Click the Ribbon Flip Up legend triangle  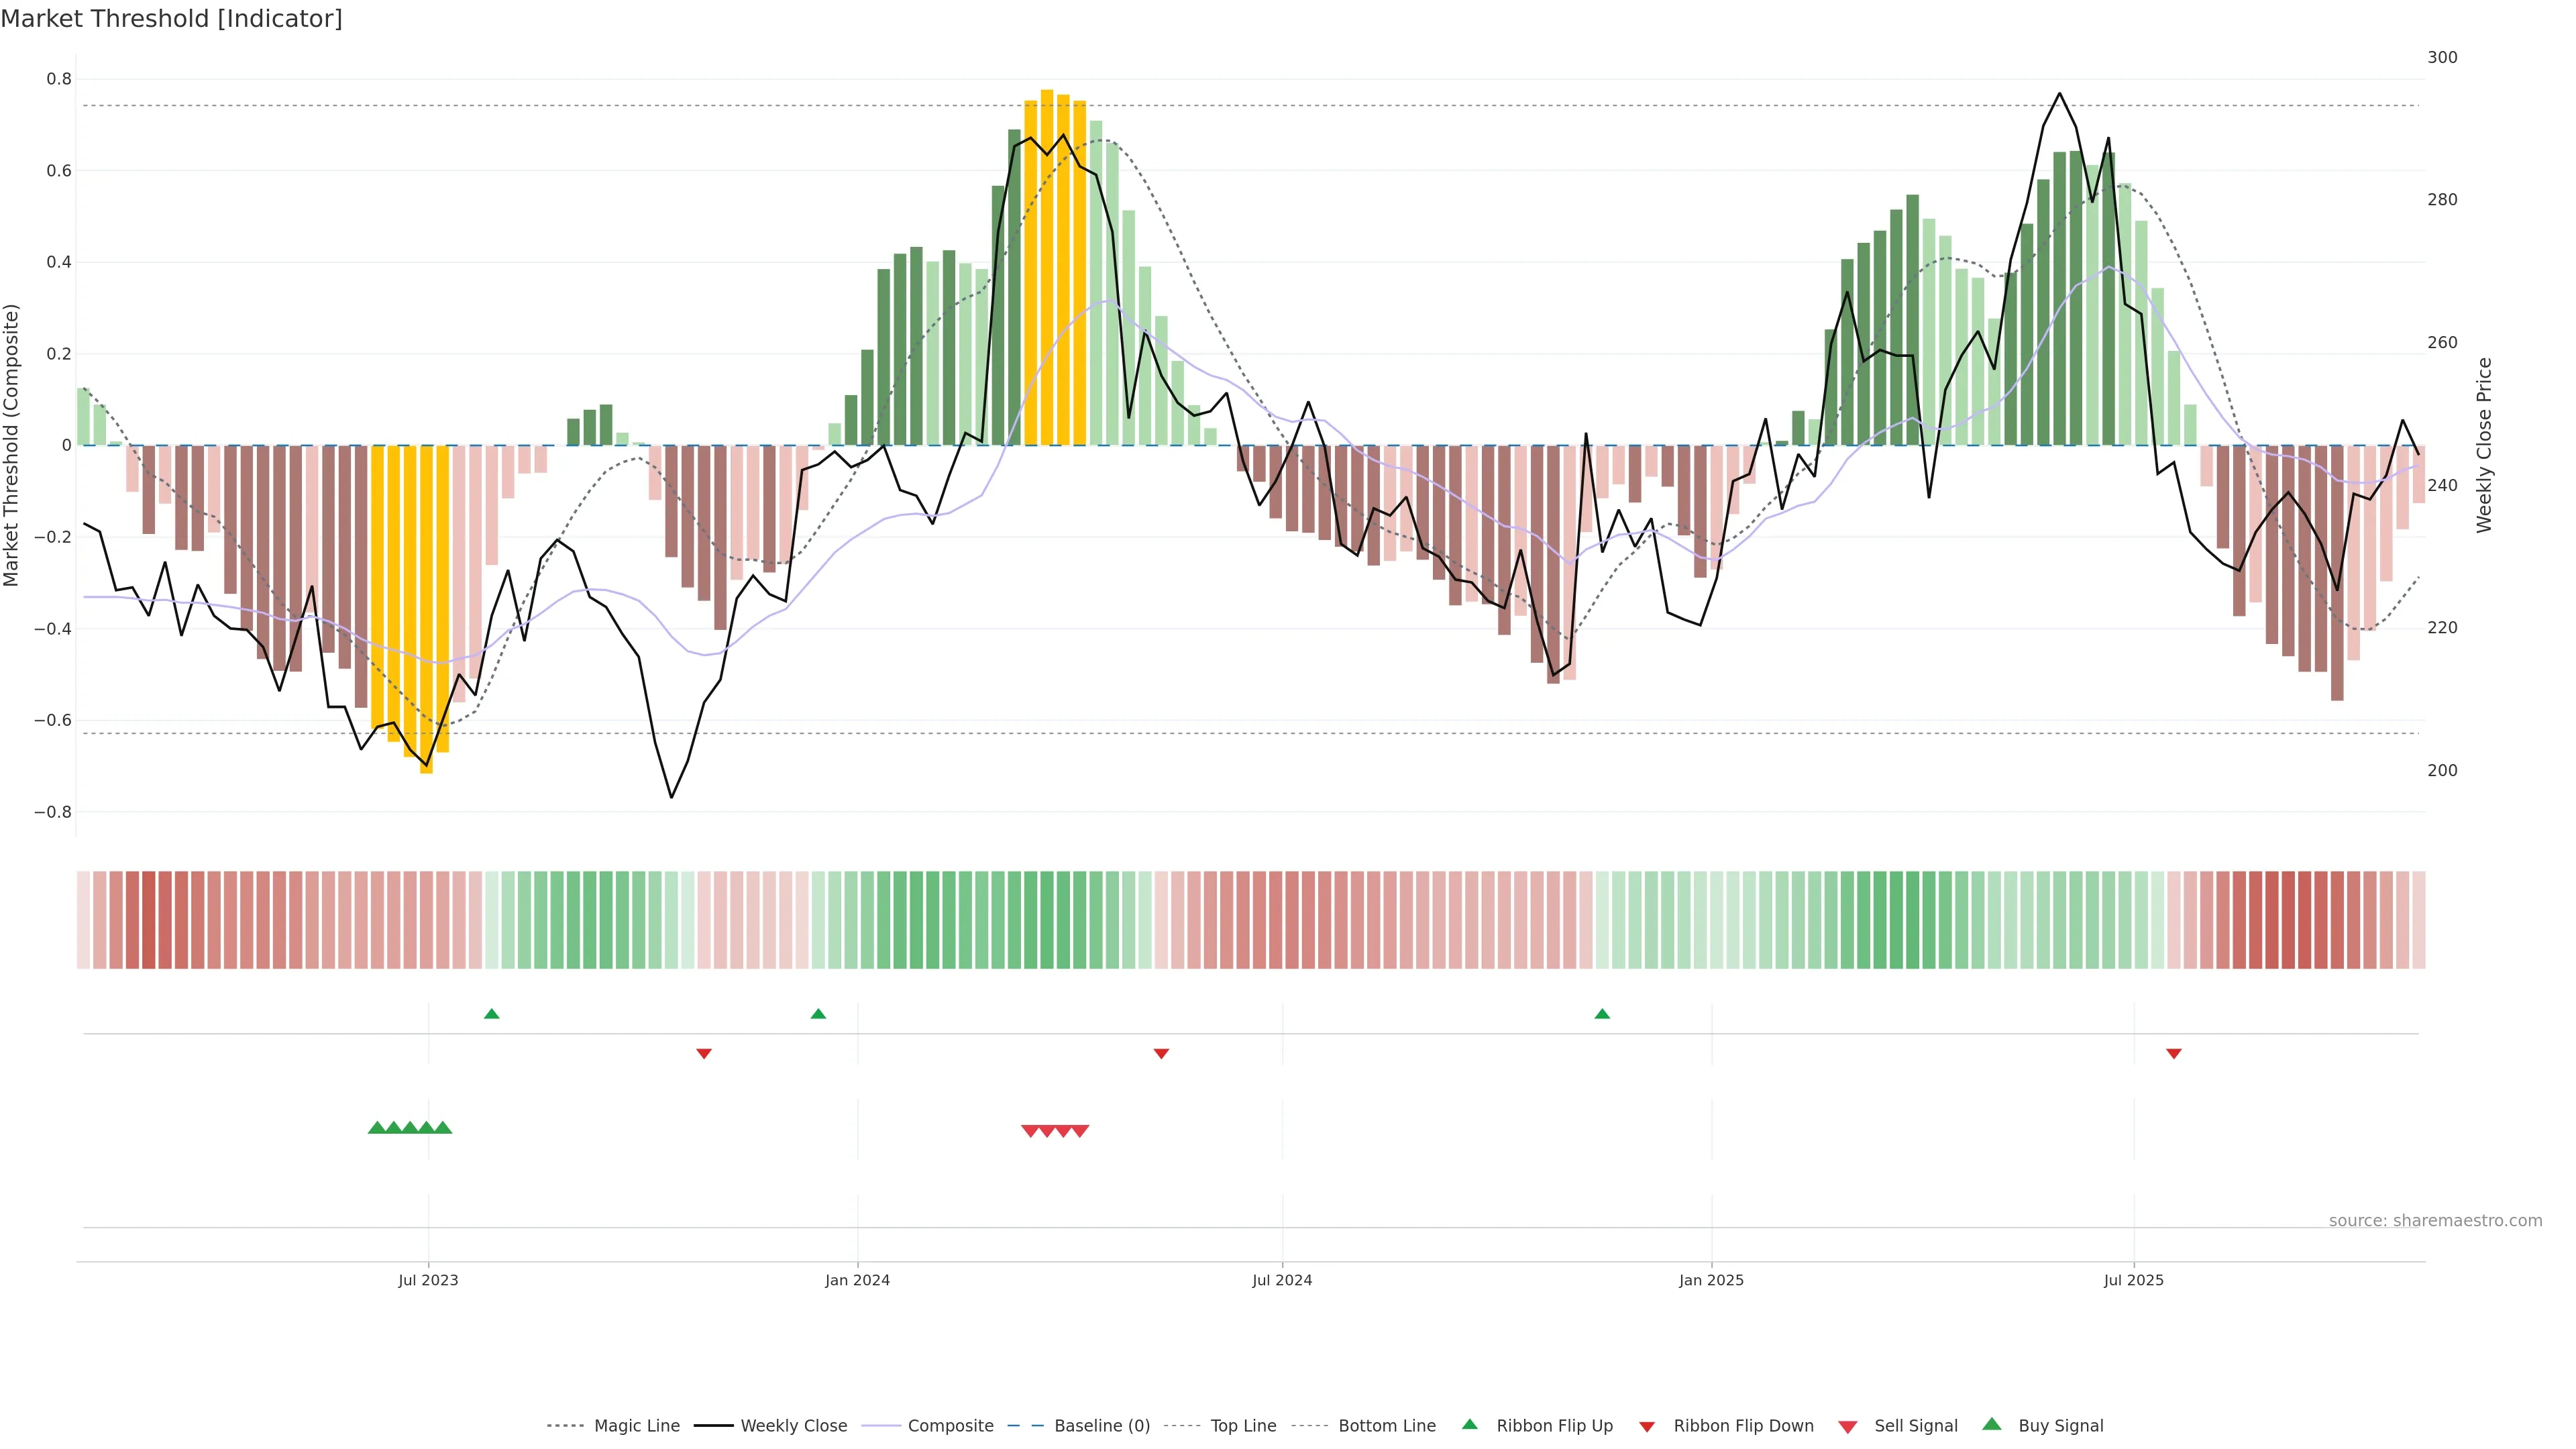[1469, 1424]
